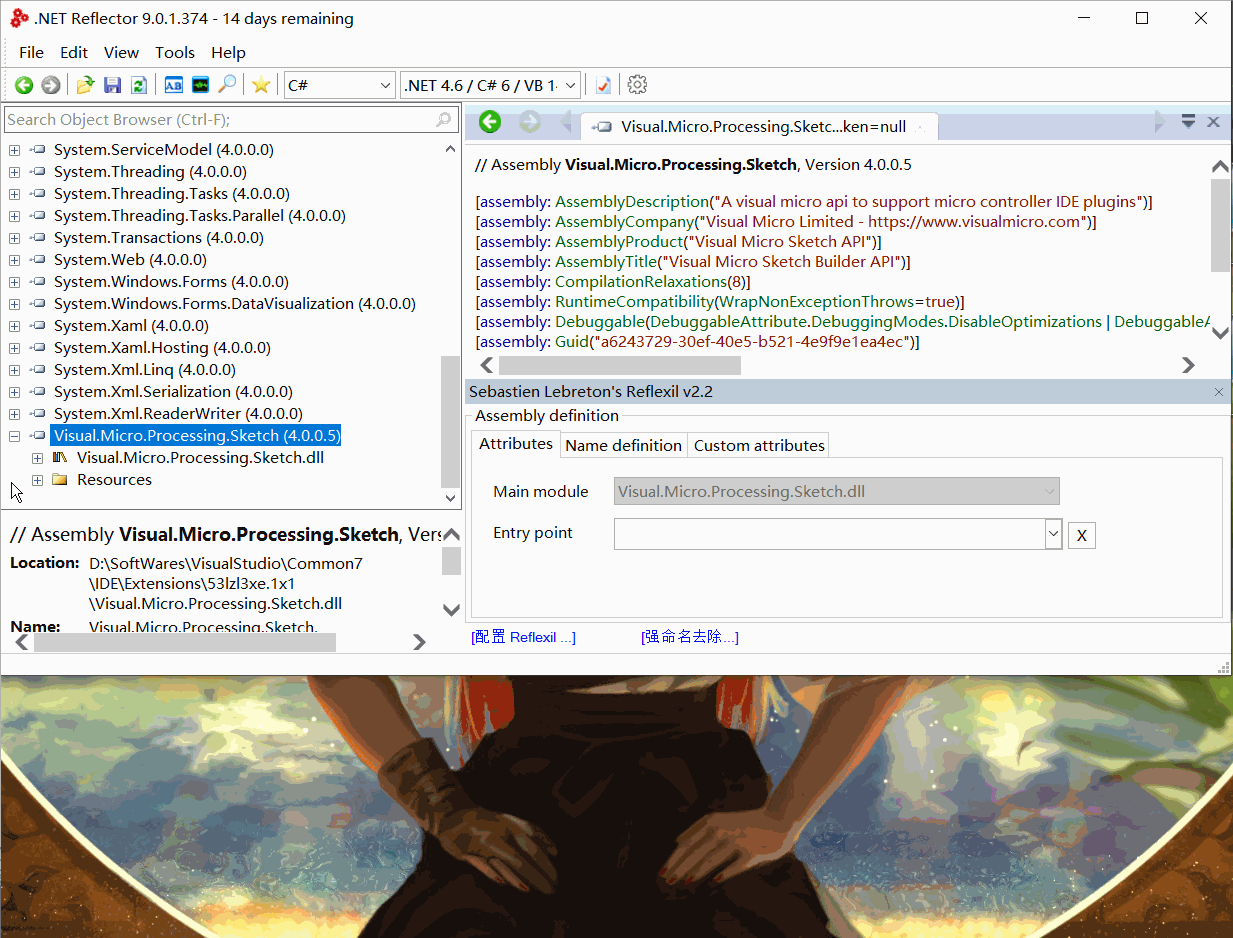This screenshot has width=1233, height=938.
Task: Open the Entry point dropdown
Action: (x=1053, y=535)
